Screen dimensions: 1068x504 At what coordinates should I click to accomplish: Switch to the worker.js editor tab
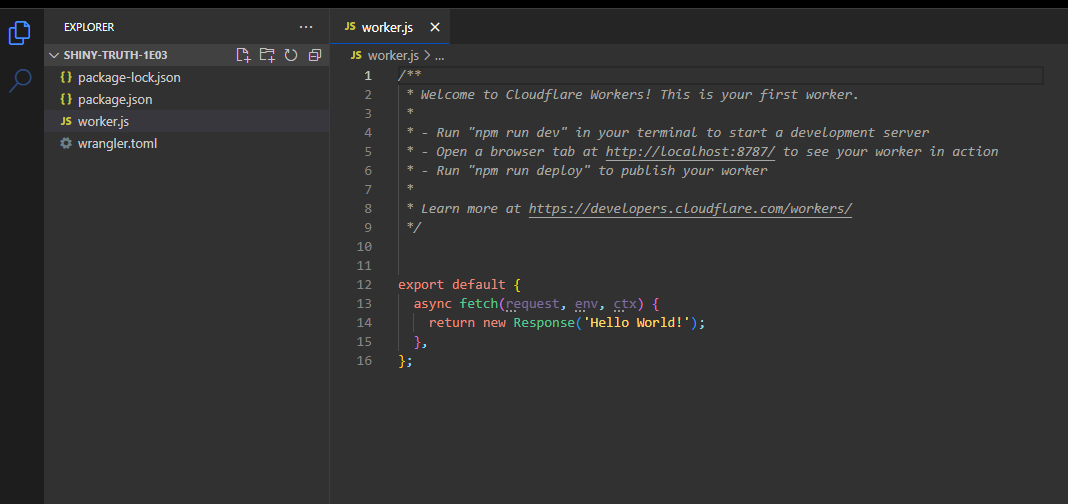pos(388,27)
